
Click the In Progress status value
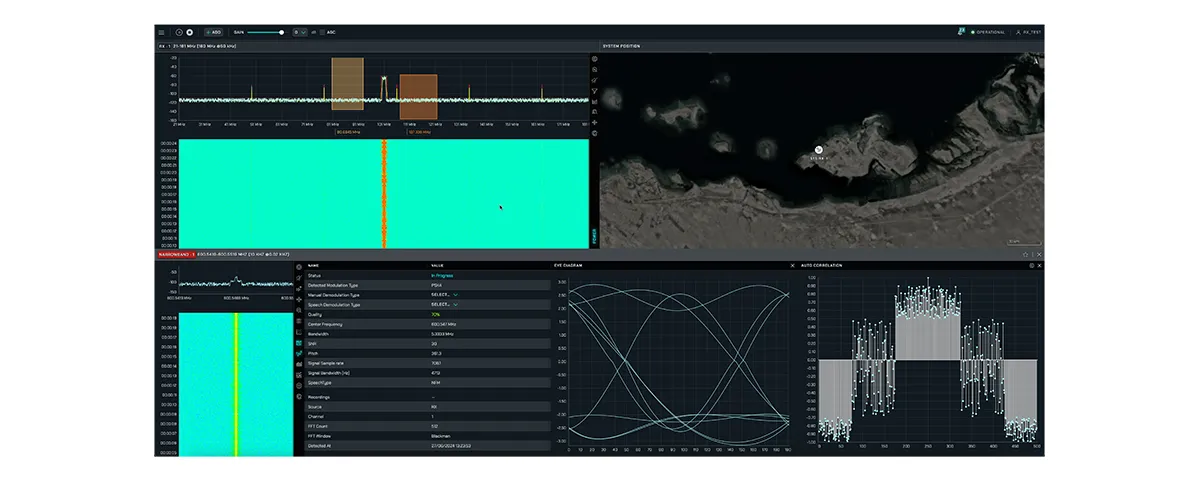tap(441, 275)
